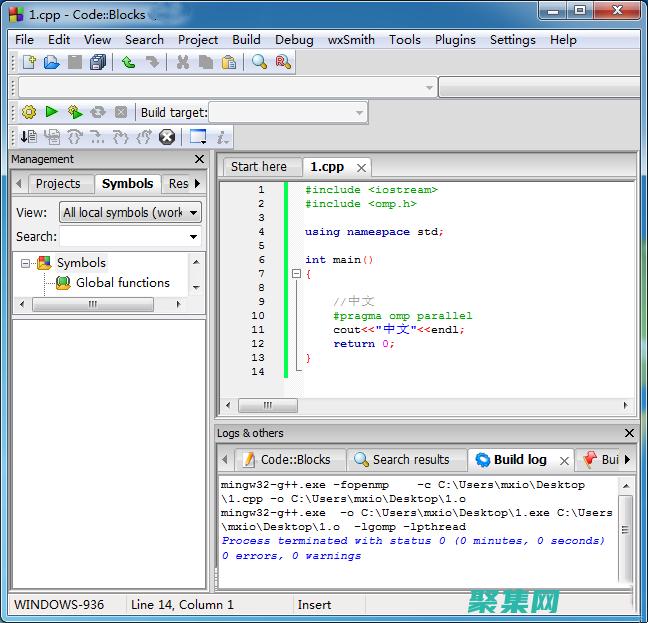Select Global functions in symbols tree
The image size is (648, 623).
122,283
